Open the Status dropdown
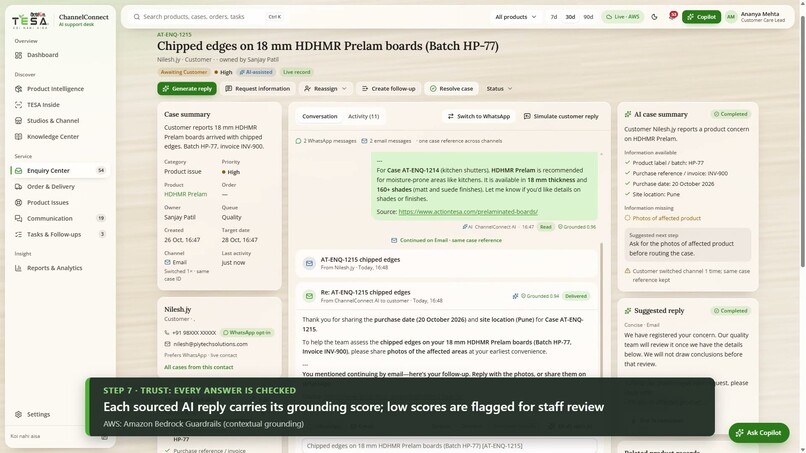 (499, 88)
